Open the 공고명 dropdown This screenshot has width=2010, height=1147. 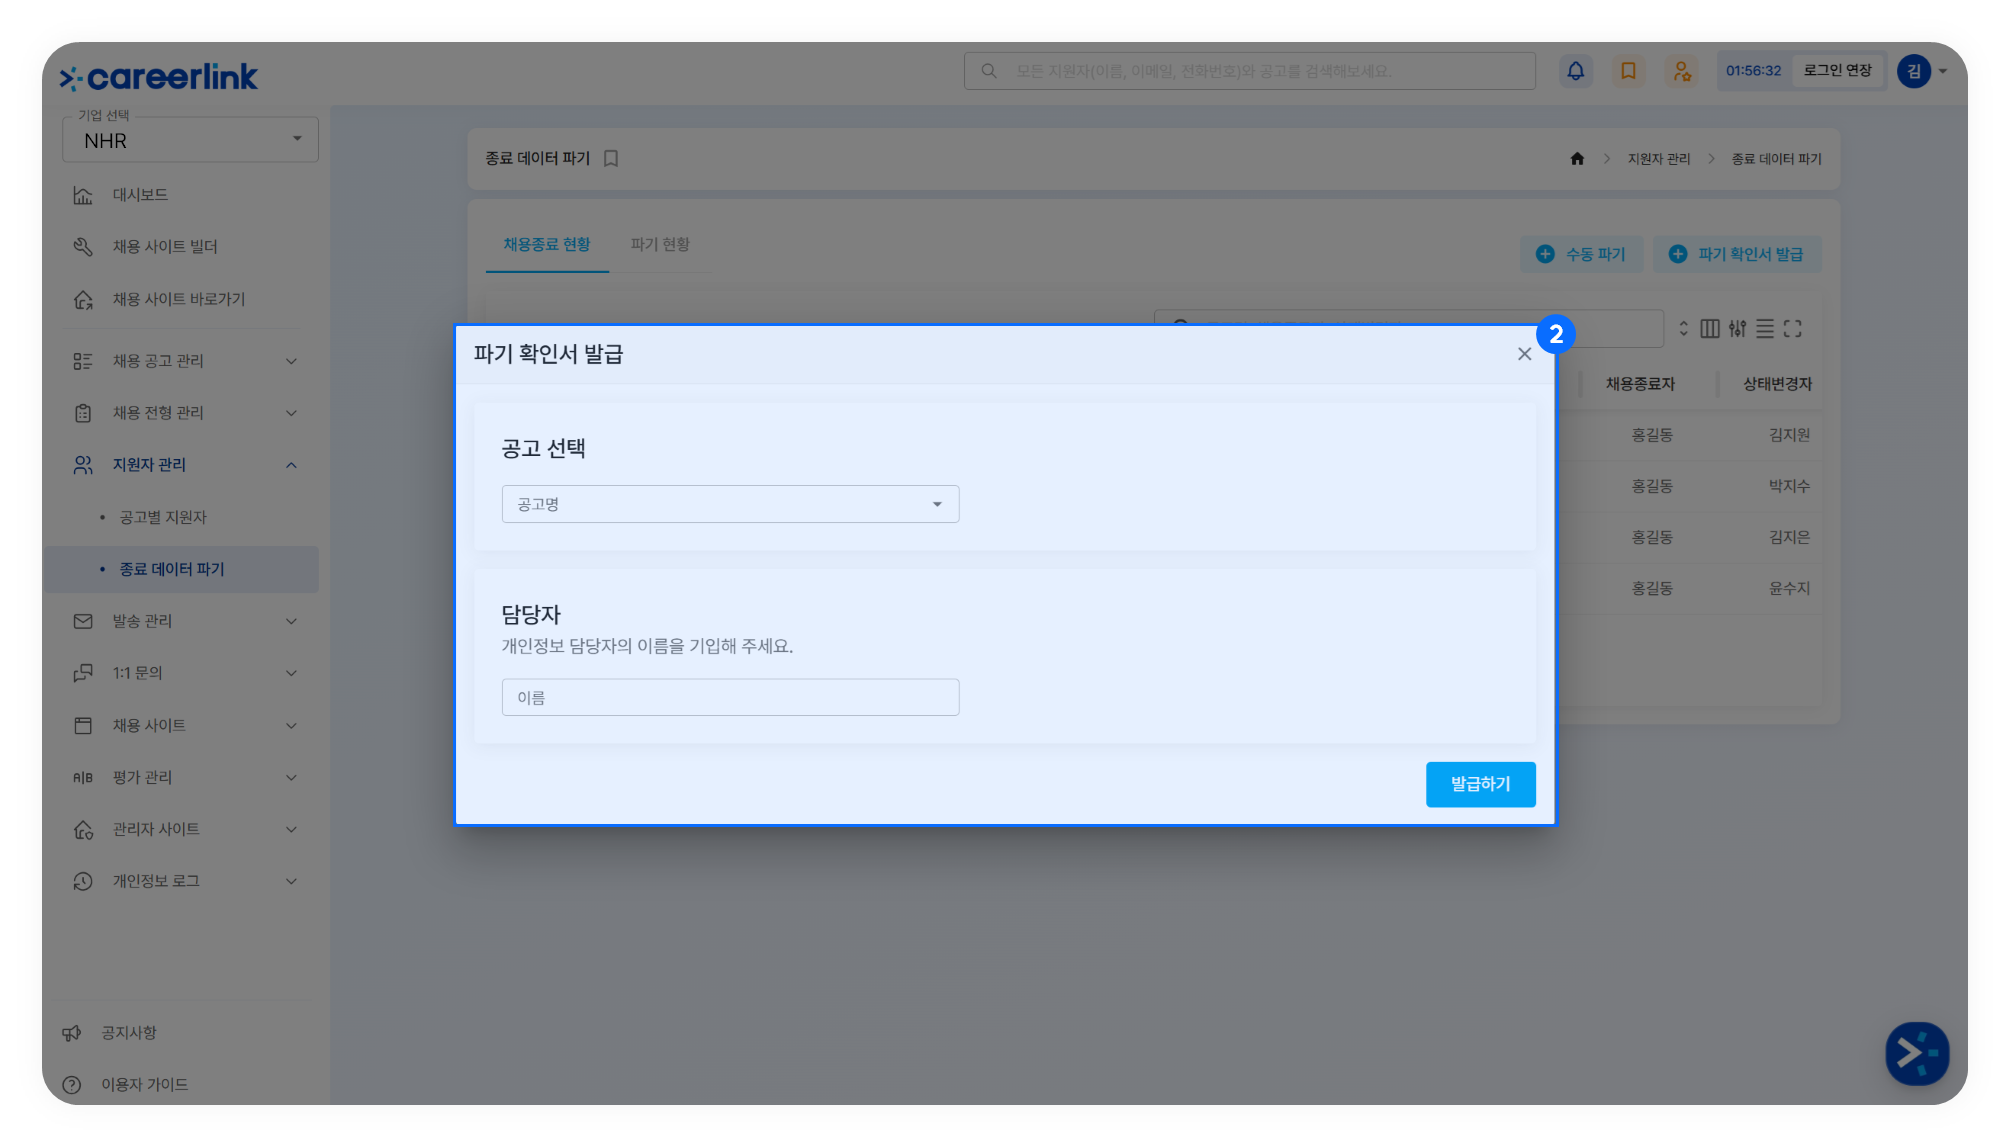[x=730, y=504]
